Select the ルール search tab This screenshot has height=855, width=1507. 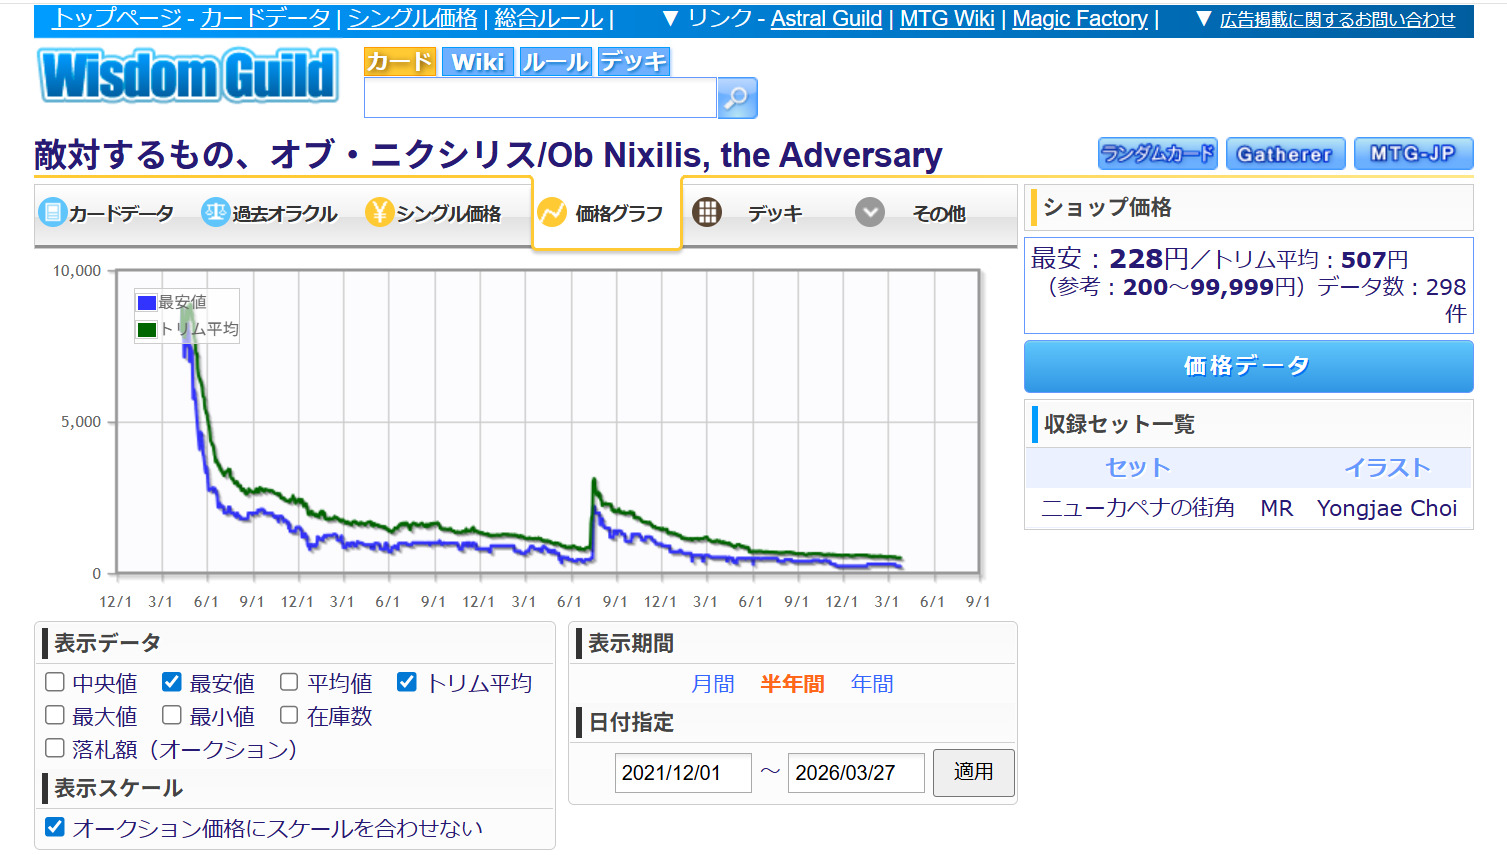[555, 62]
